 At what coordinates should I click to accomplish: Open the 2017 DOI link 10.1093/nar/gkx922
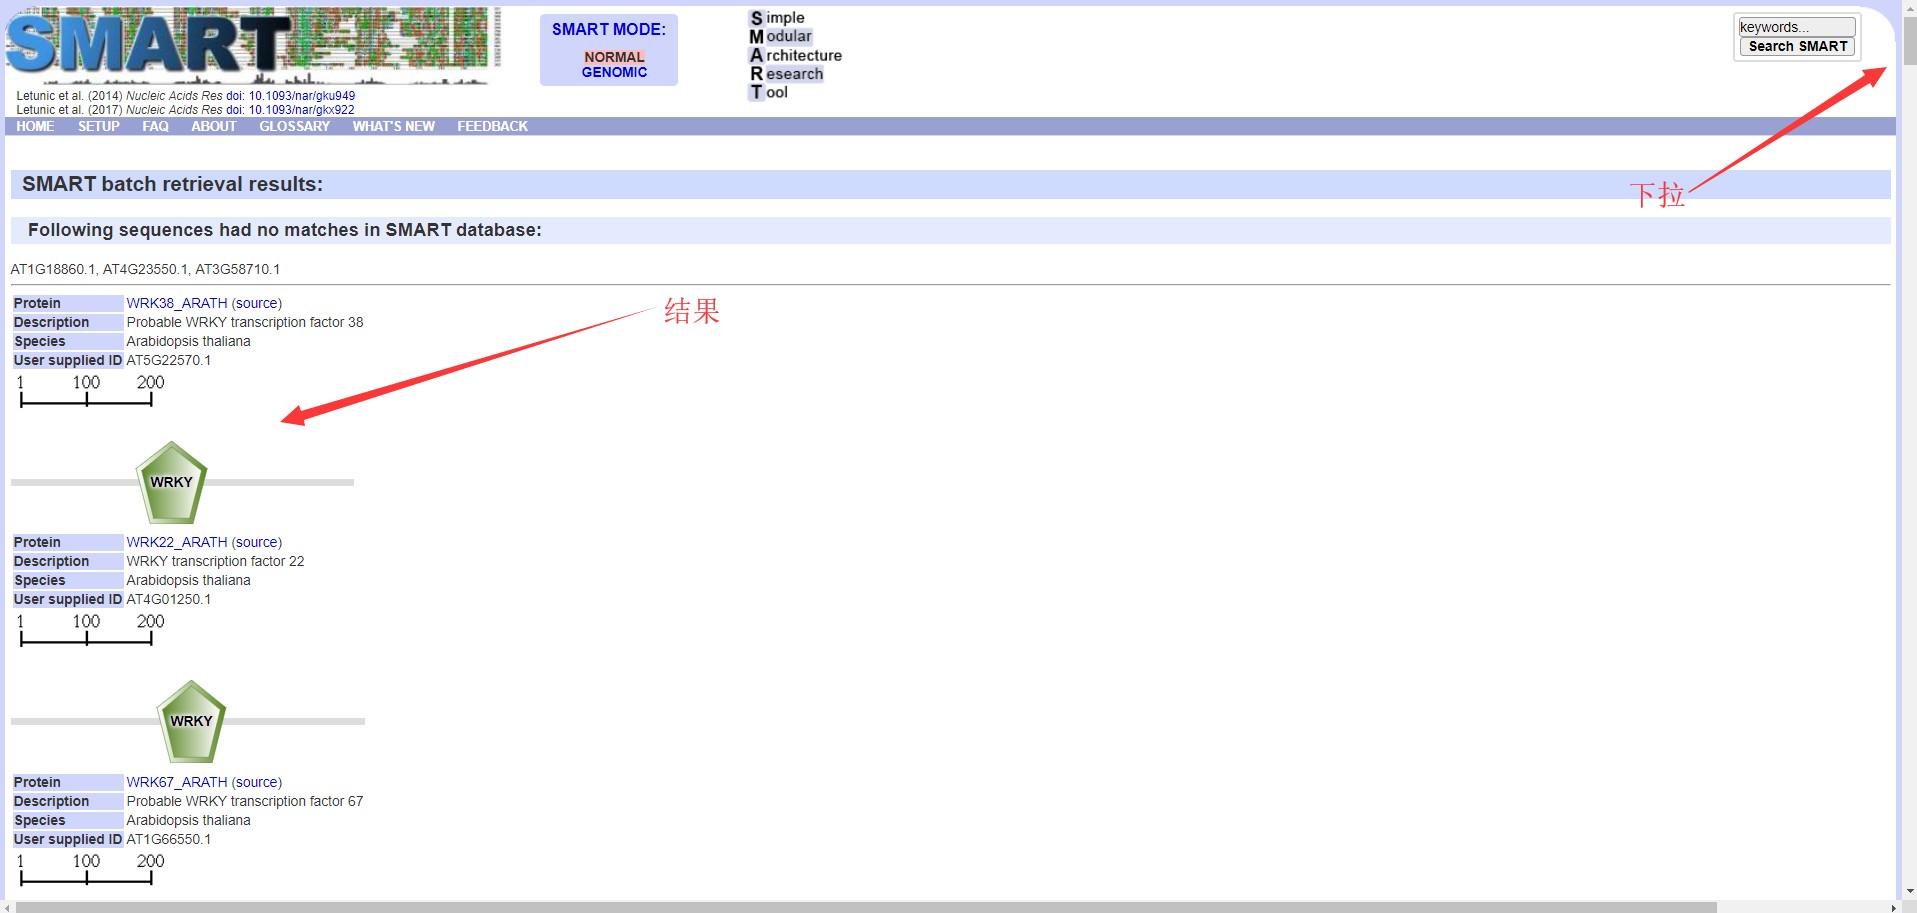302,110
